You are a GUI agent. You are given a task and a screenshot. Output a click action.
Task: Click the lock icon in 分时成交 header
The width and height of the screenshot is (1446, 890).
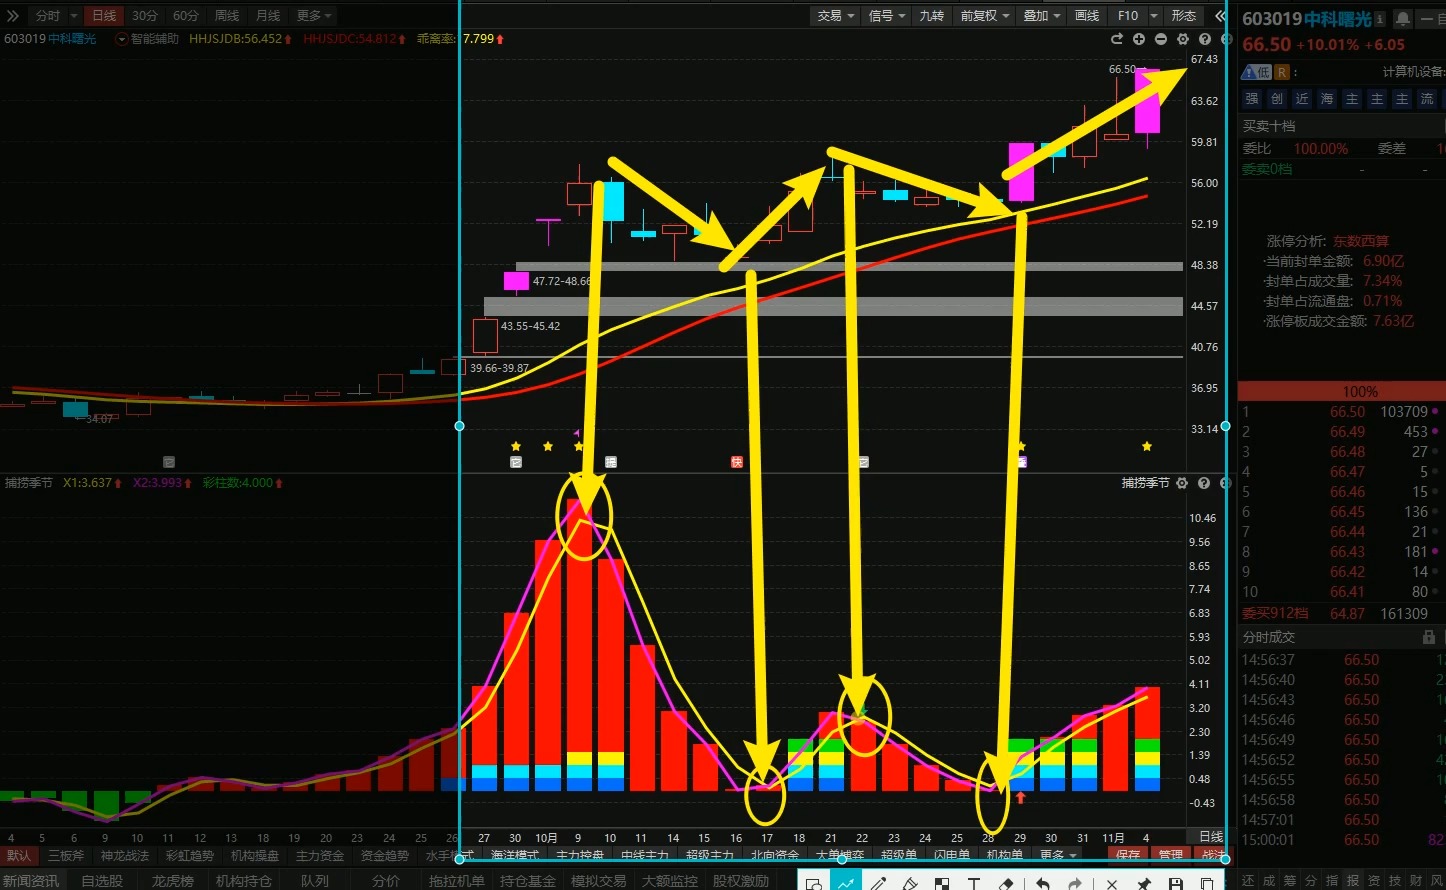pos(1428,637)
